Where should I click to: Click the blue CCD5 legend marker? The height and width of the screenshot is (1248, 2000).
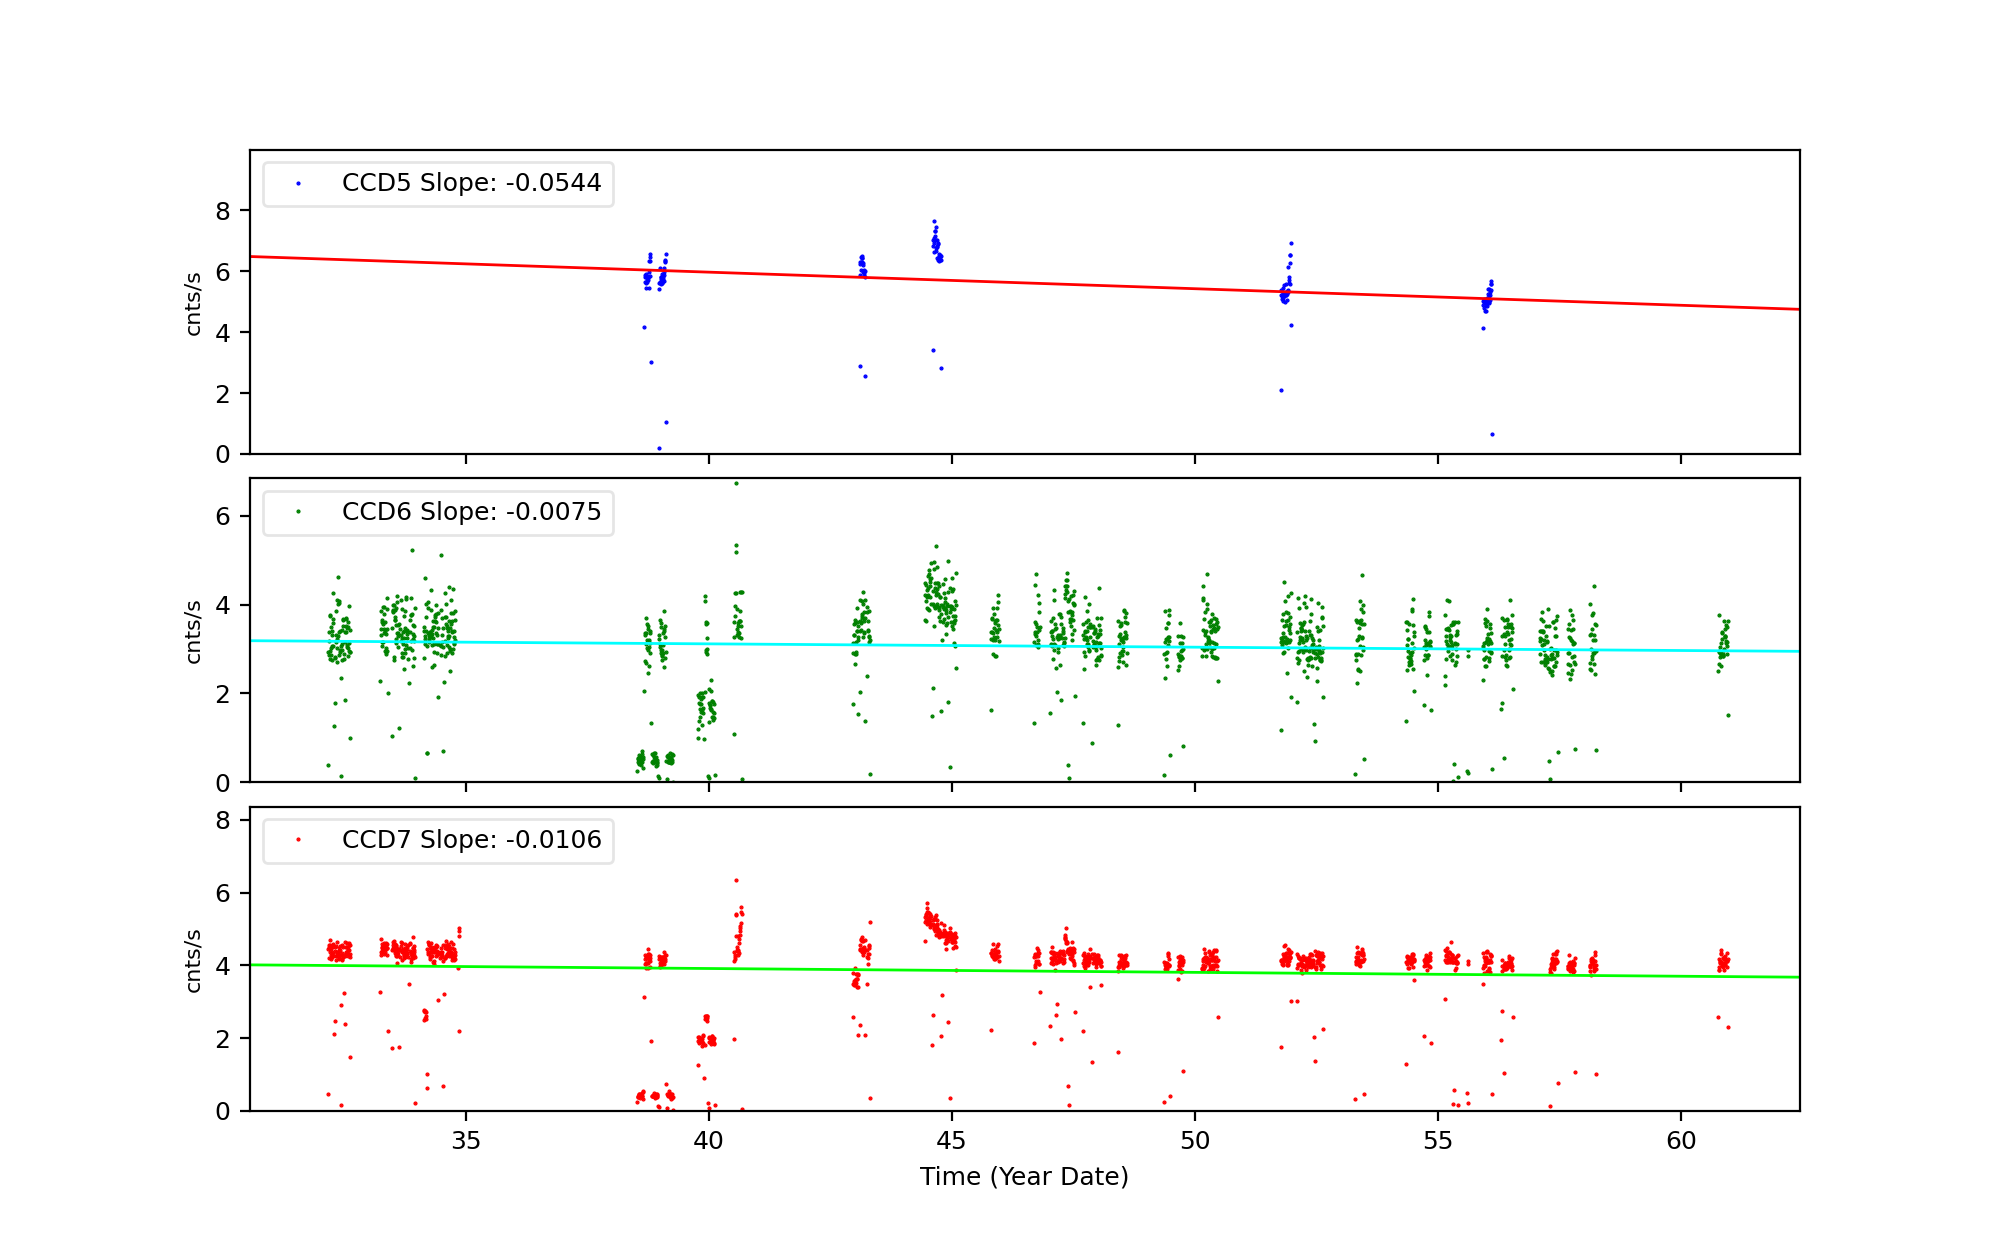click(x=298, y=184)
